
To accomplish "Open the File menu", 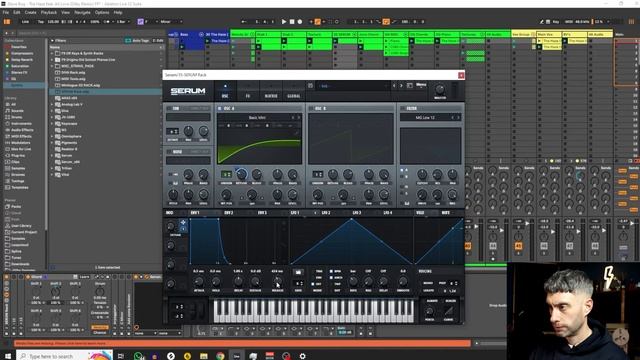I will tap(6, 13).
